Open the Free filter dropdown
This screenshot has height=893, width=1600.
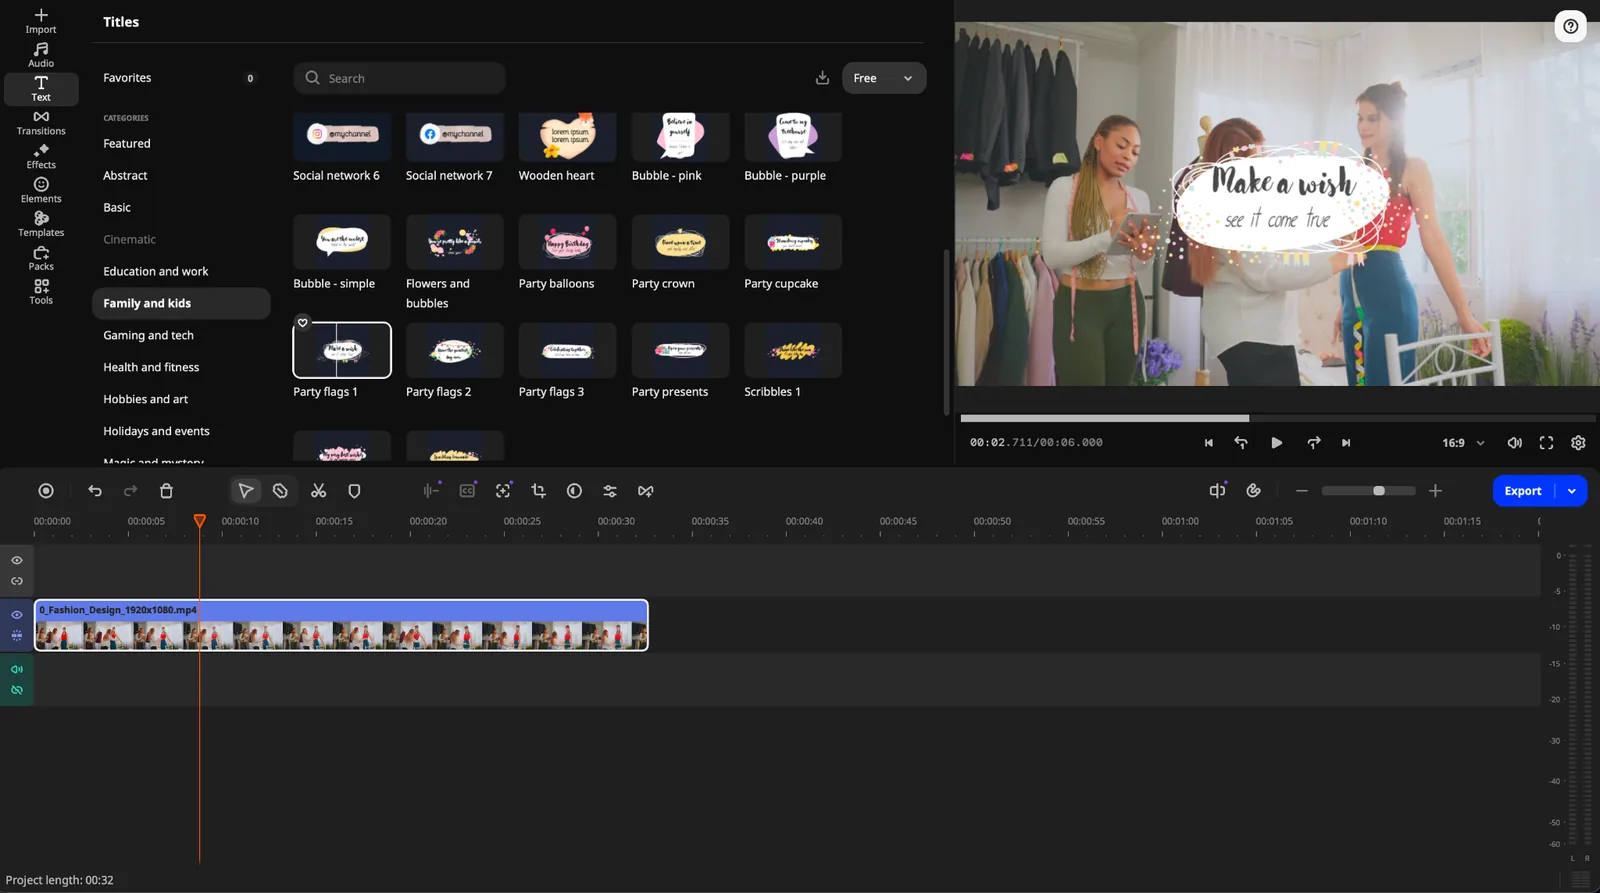click(x=884, y=78)
